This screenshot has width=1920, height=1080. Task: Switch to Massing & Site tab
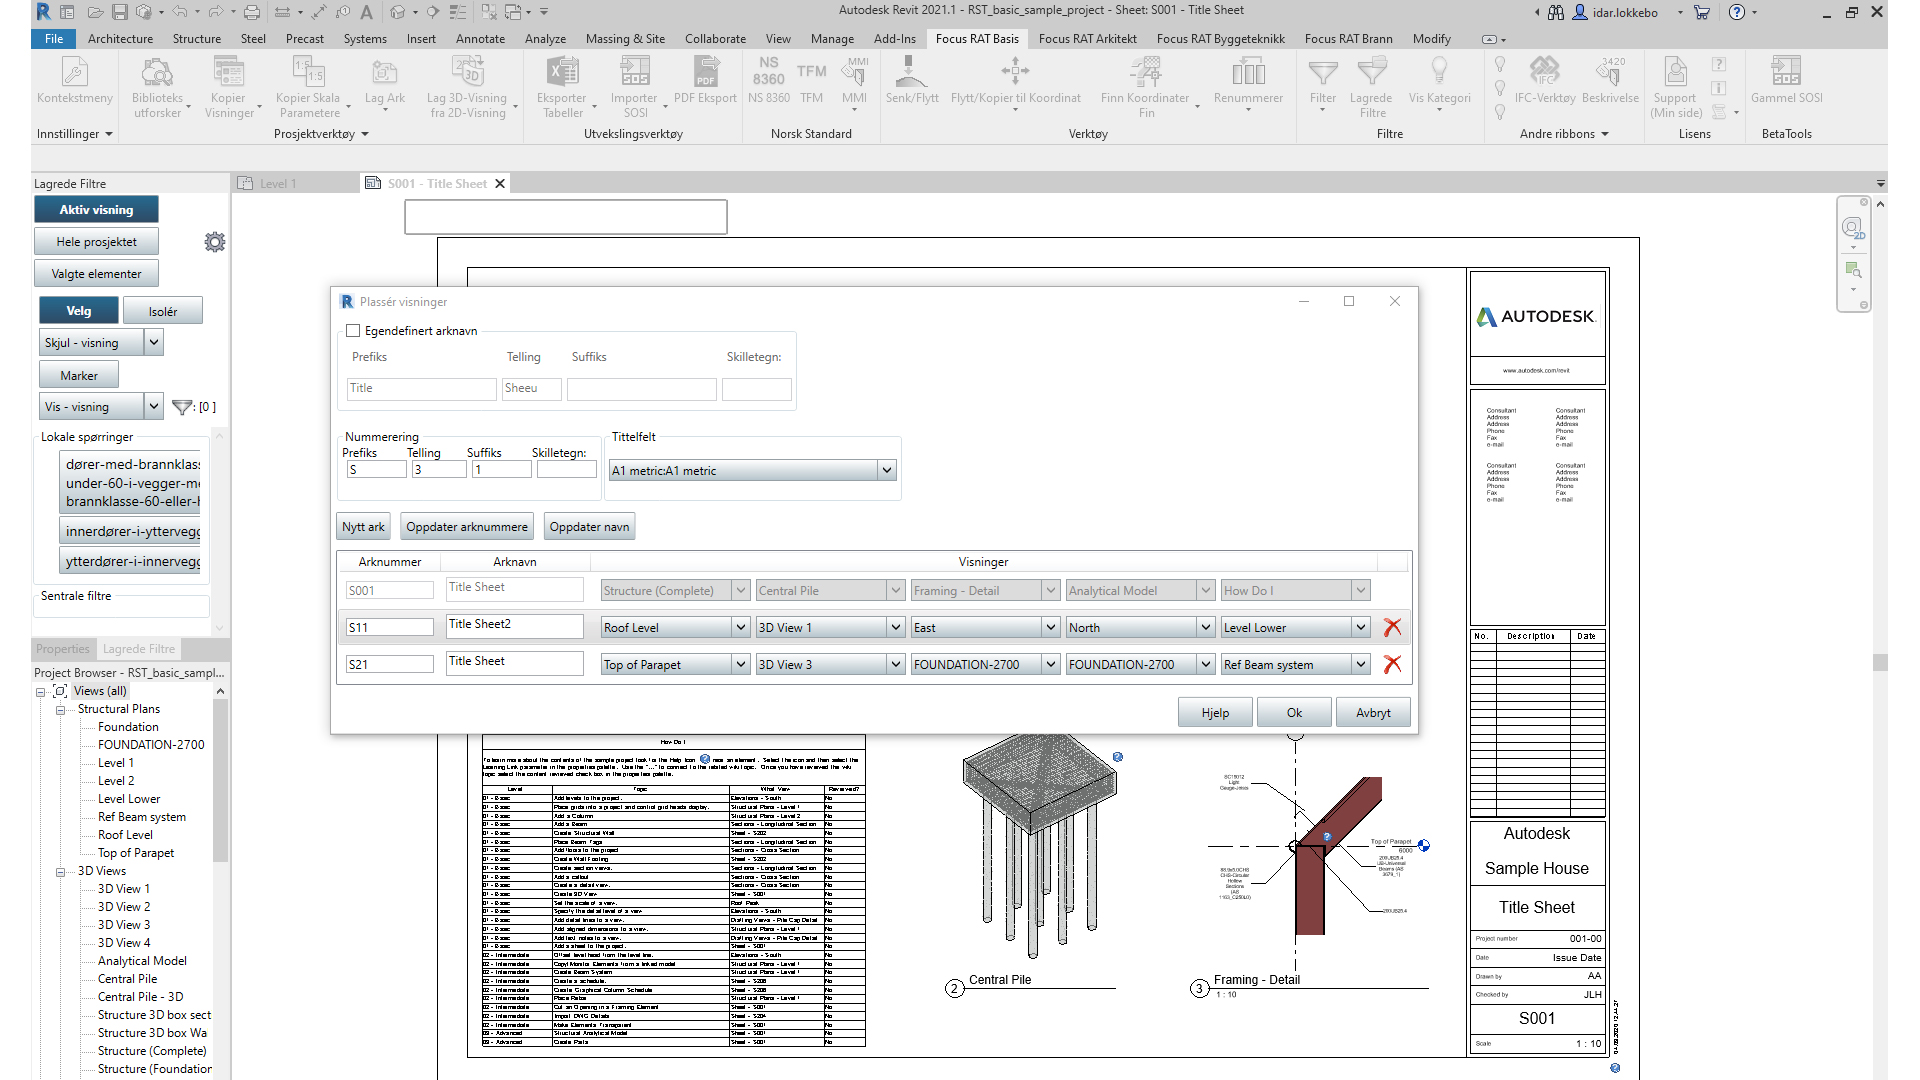625,39
